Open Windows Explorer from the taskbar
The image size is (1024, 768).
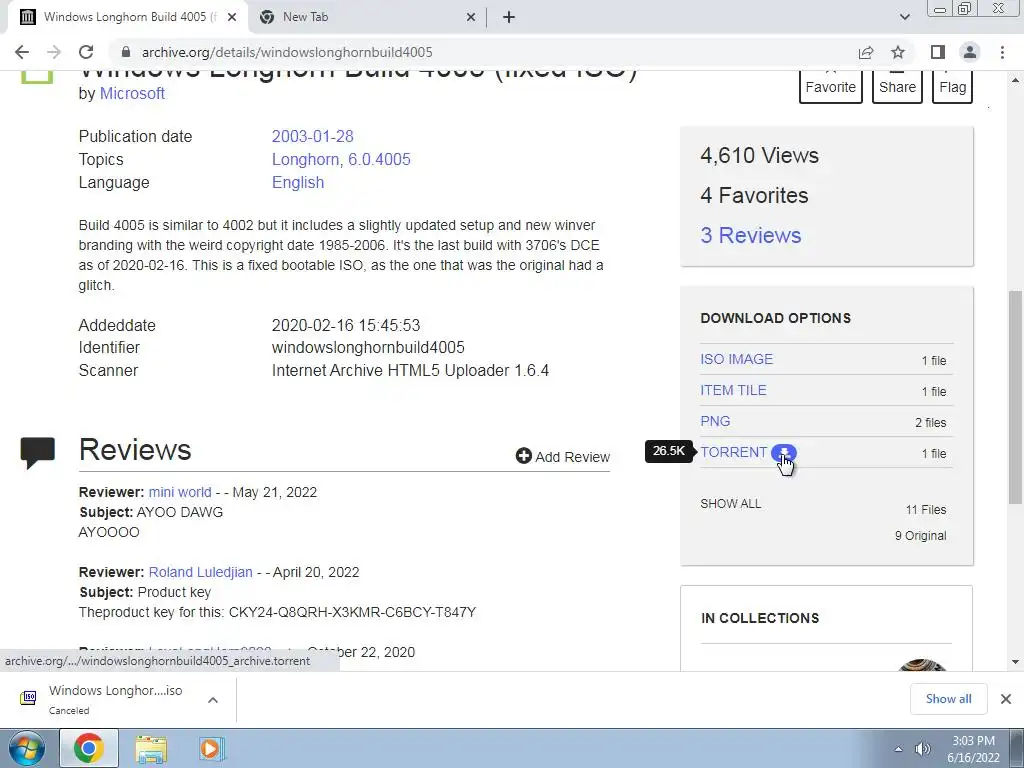click(151, 748)
